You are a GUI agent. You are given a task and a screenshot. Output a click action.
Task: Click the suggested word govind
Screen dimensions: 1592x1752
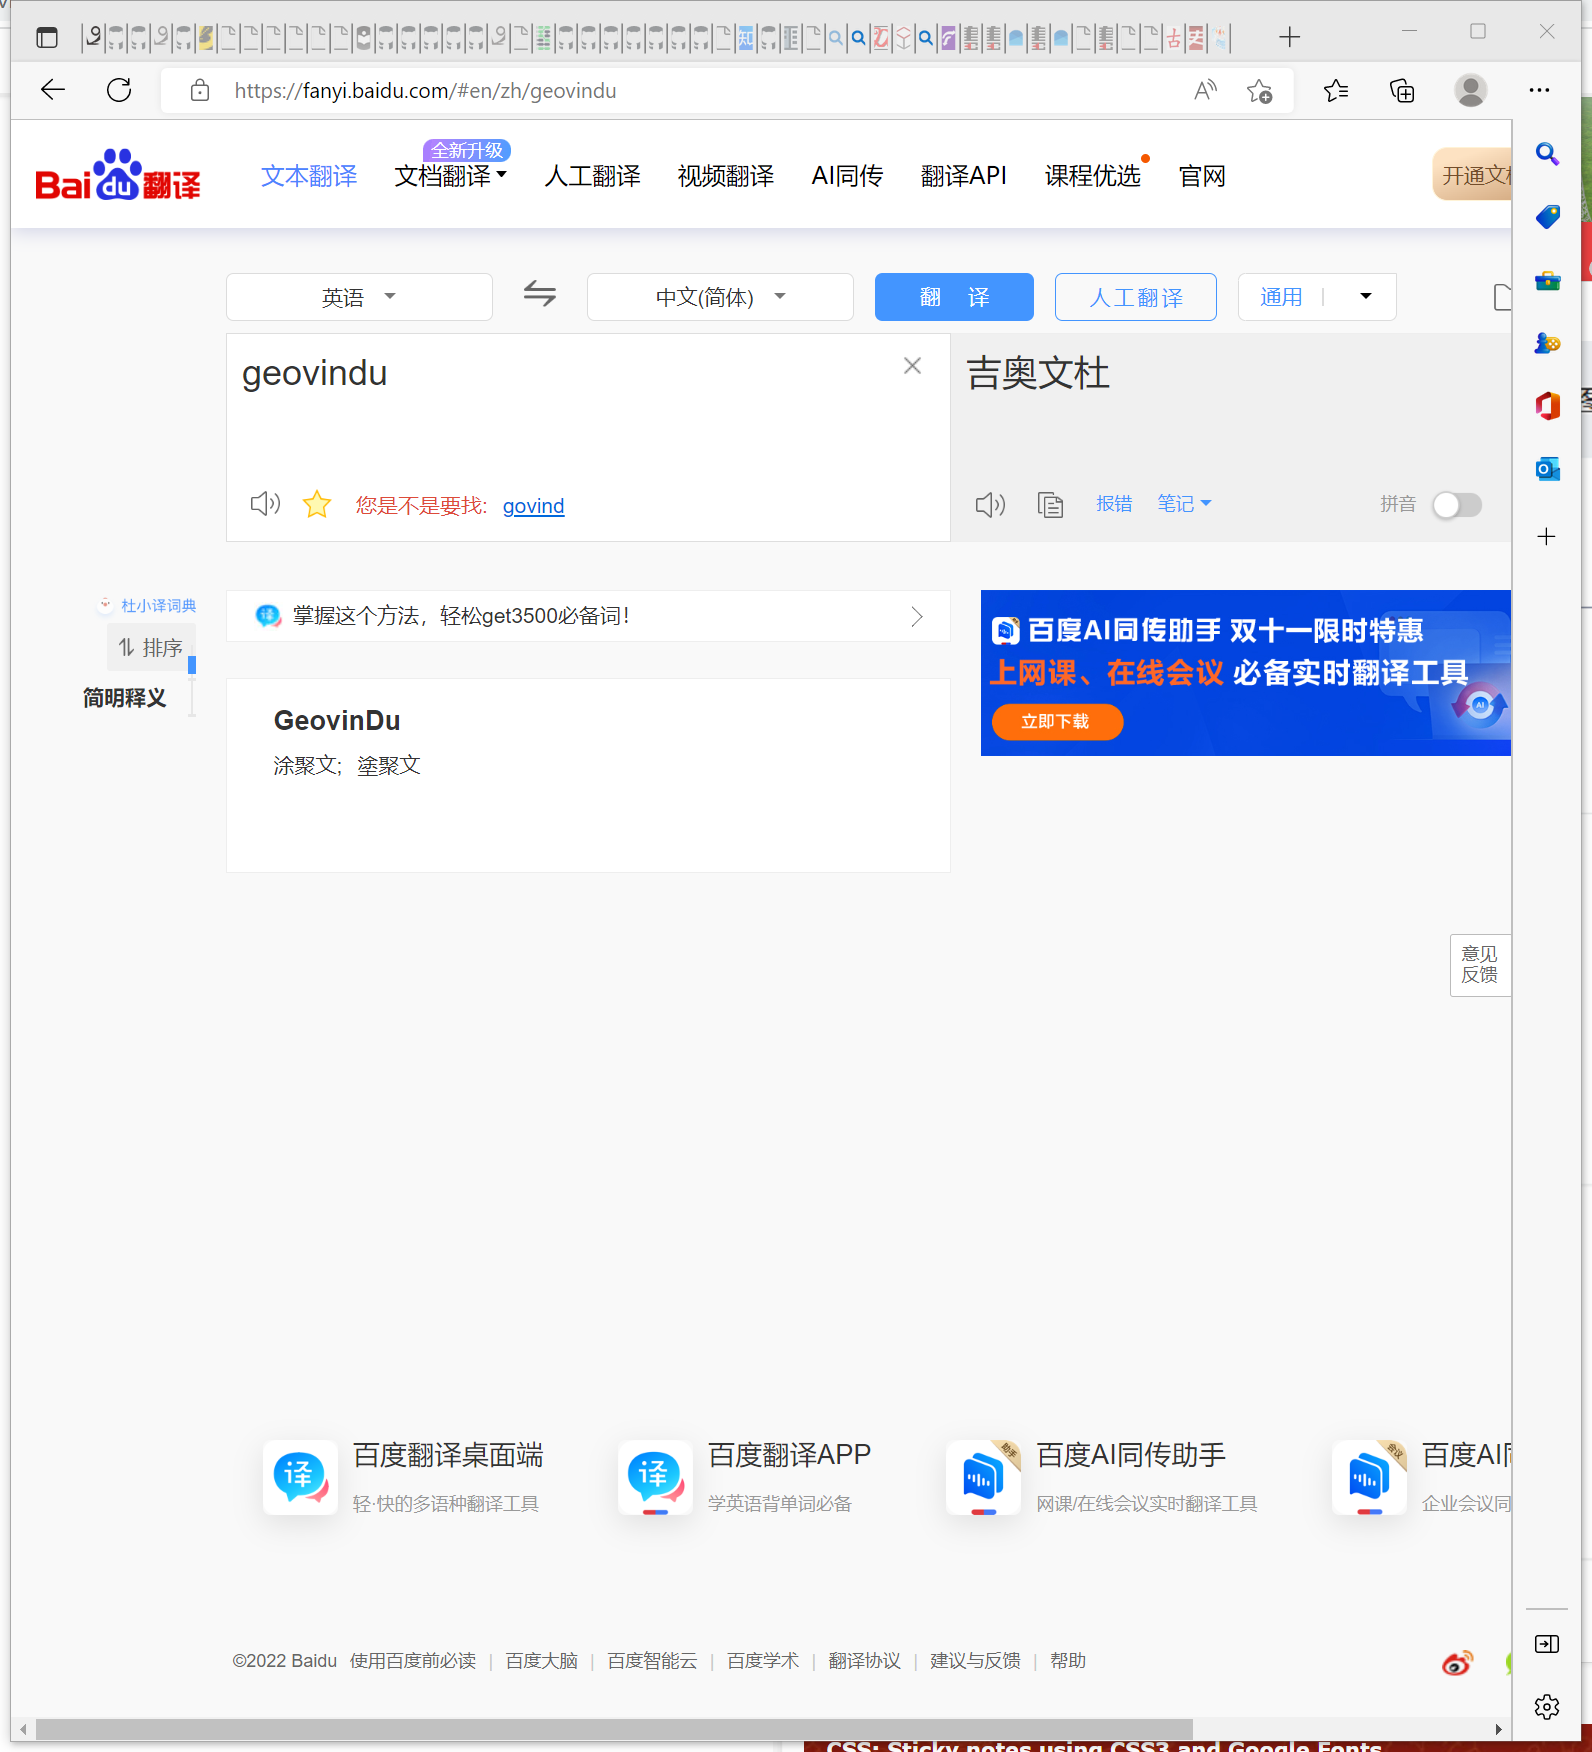[533, 506]
